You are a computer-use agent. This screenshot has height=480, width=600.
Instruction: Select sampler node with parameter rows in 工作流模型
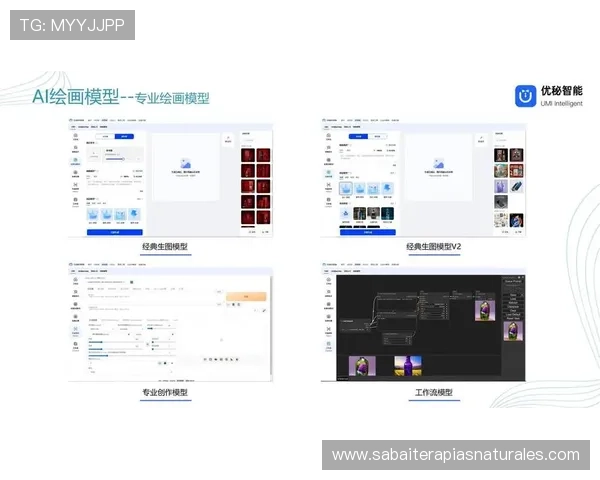433,308
